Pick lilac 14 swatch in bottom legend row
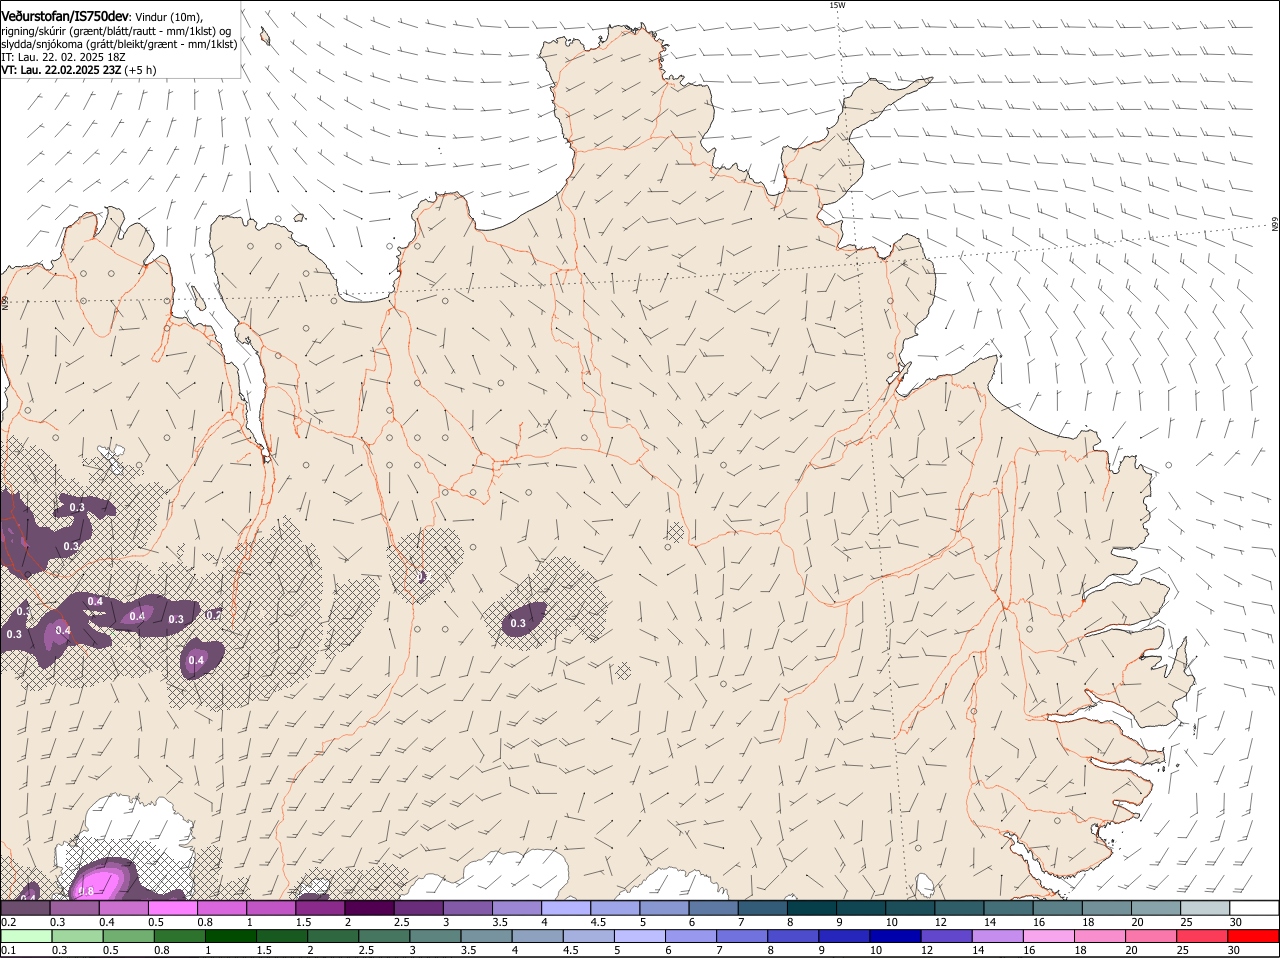The width and height of the screenshot is (1280, 958). (x=998, y=936)
